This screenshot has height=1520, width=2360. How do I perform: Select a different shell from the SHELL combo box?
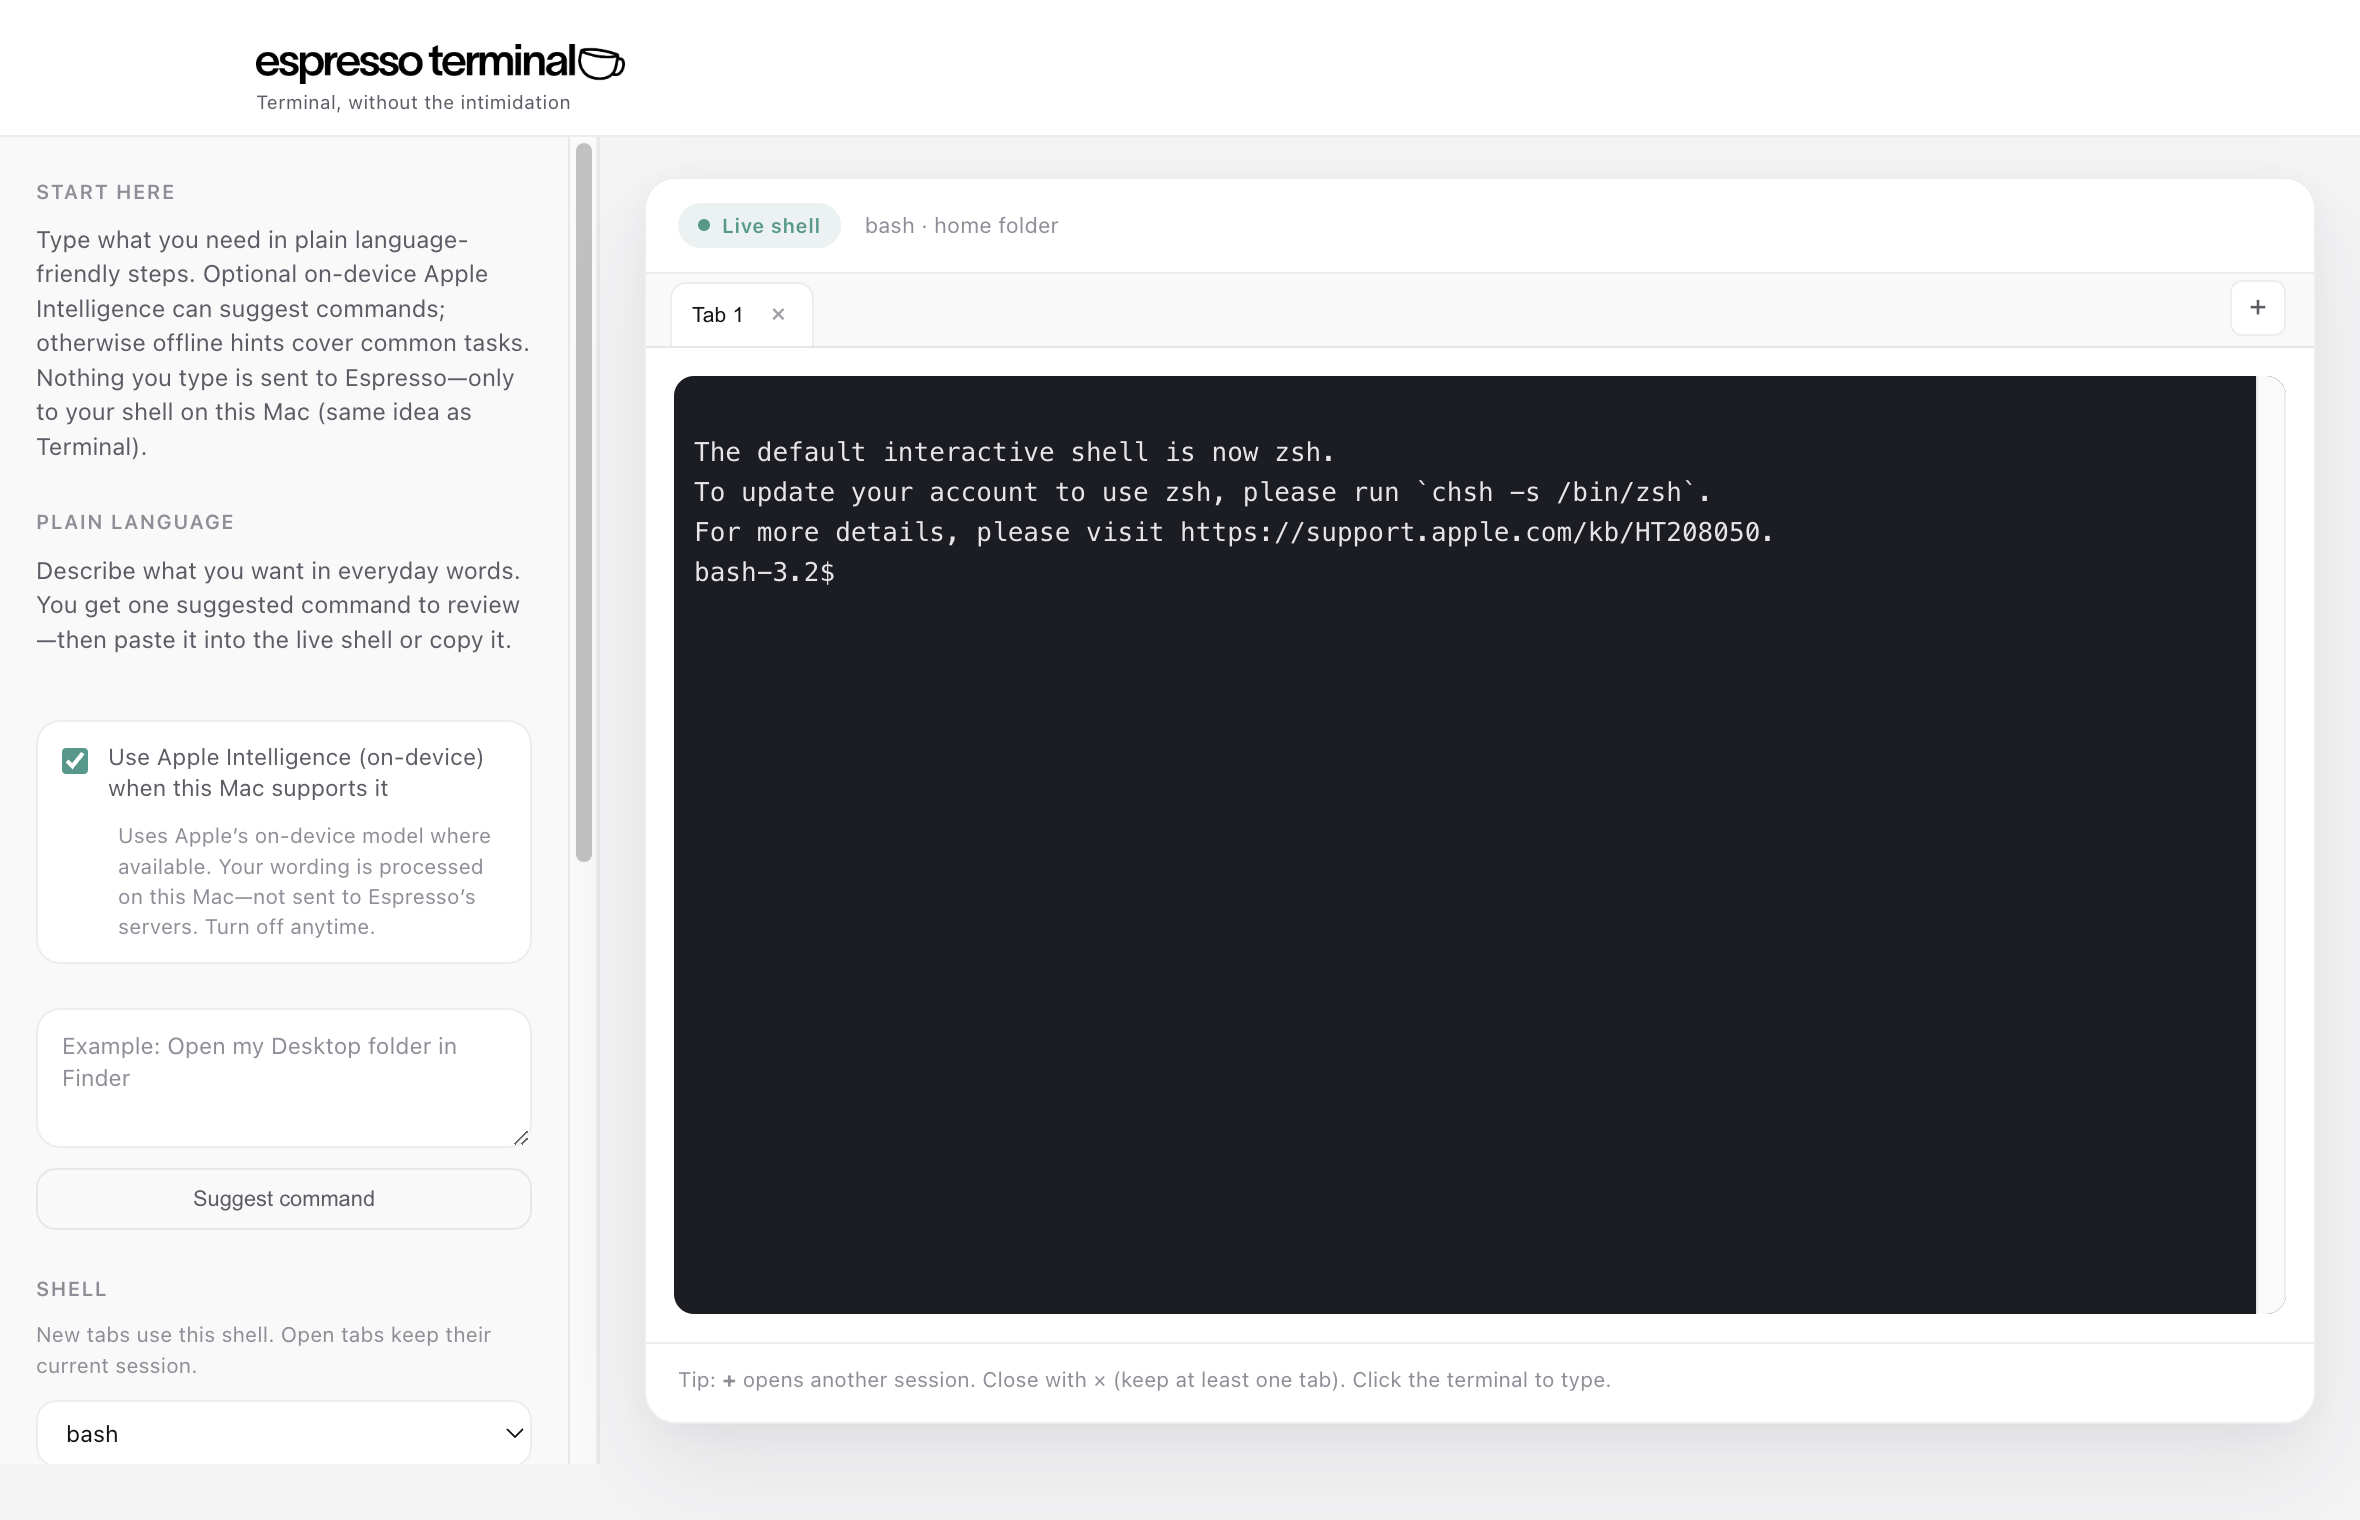pos(283,1433)
